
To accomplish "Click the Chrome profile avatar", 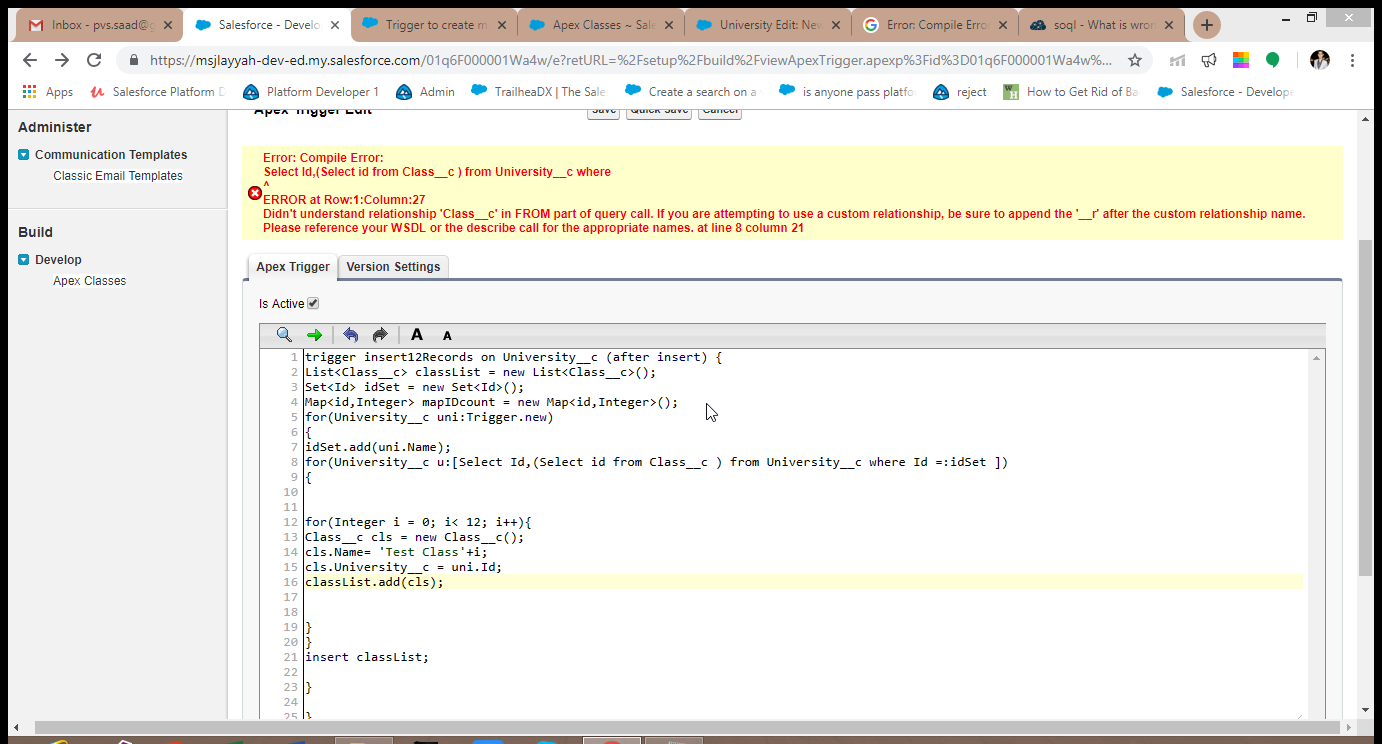I will 1319,60.
